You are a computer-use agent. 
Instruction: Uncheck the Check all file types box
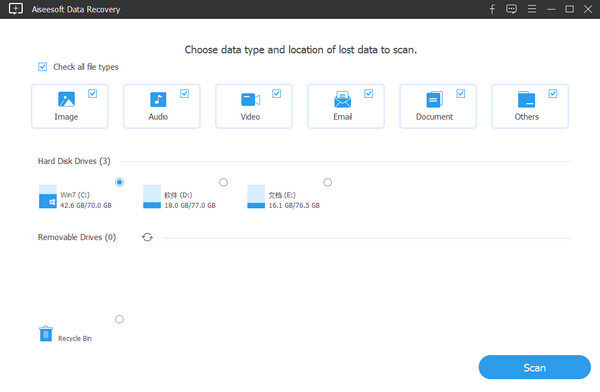tap(42, 67)
